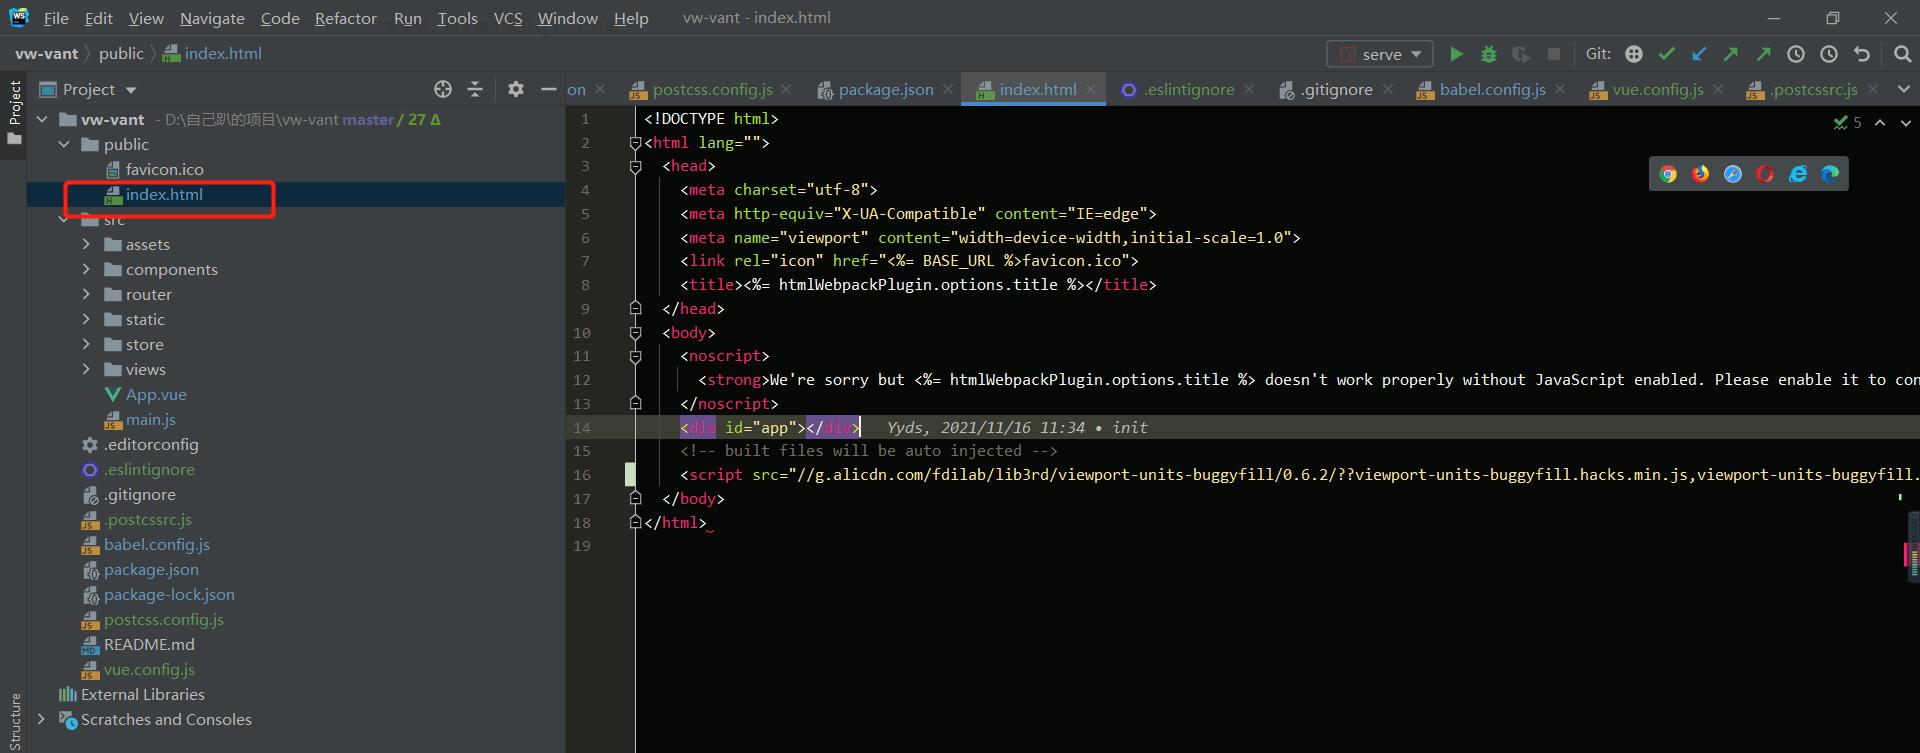Screen dimensions: 1920x753
Task: Locate opened file with target icon
Action: (443, 89)
